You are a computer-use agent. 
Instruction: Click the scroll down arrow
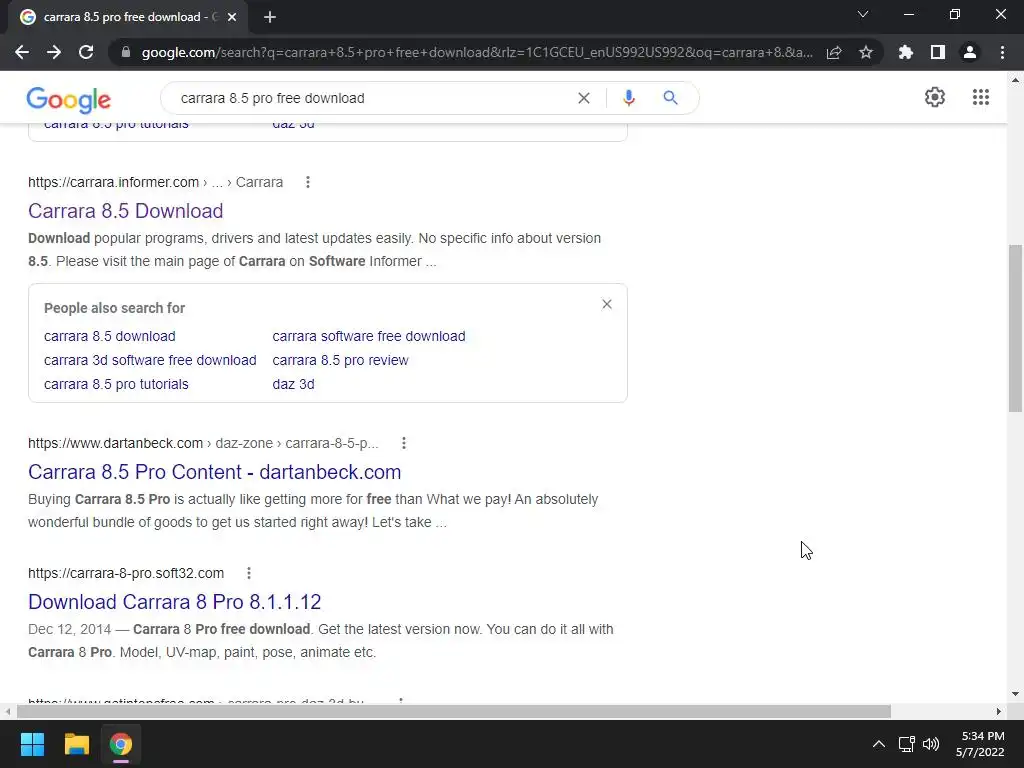coord(1015,694)
